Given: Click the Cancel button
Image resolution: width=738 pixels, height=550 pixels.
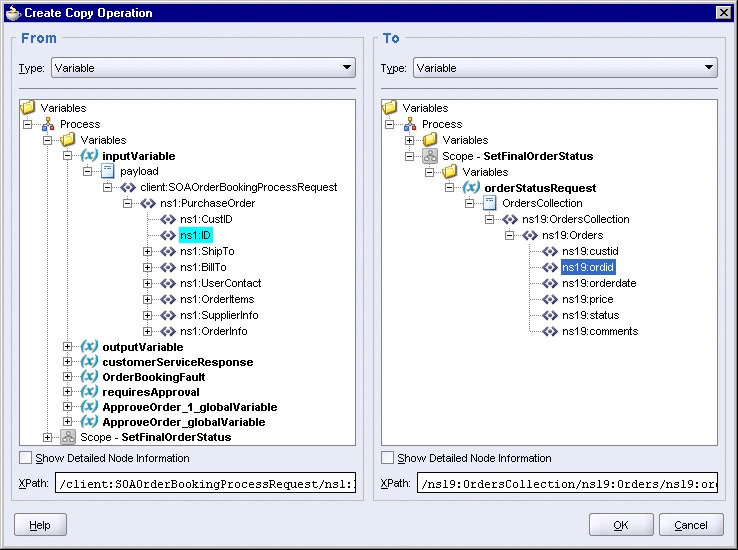Looking at the screenshot, I should tap(691, 525).
